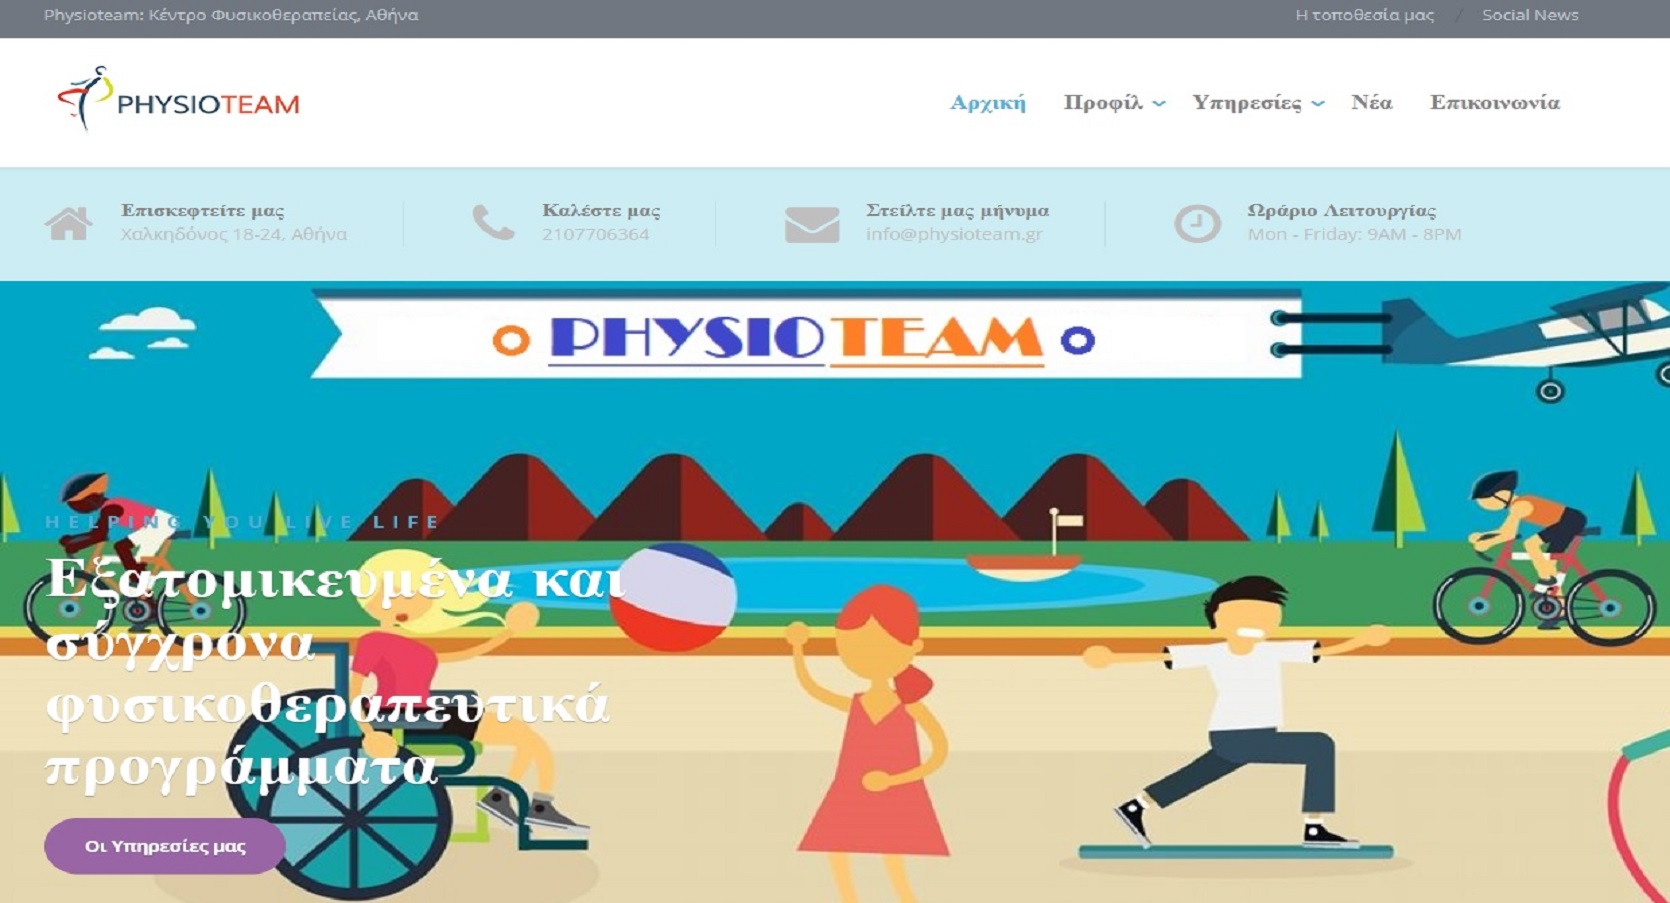Expand the Υπηρεσίες dropdown menu
1670x903 pixels.
[1257, 103]
